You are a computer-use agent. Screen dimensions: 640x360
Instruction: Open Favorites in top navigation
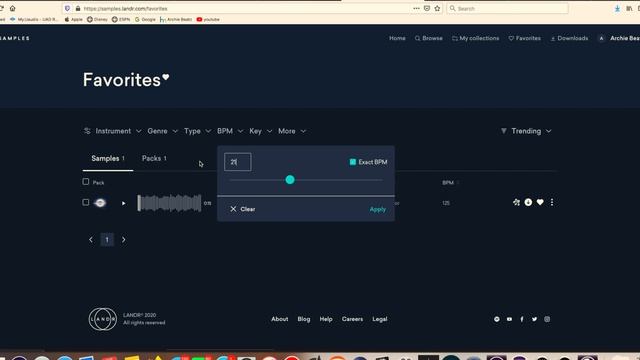pos(524,38)
